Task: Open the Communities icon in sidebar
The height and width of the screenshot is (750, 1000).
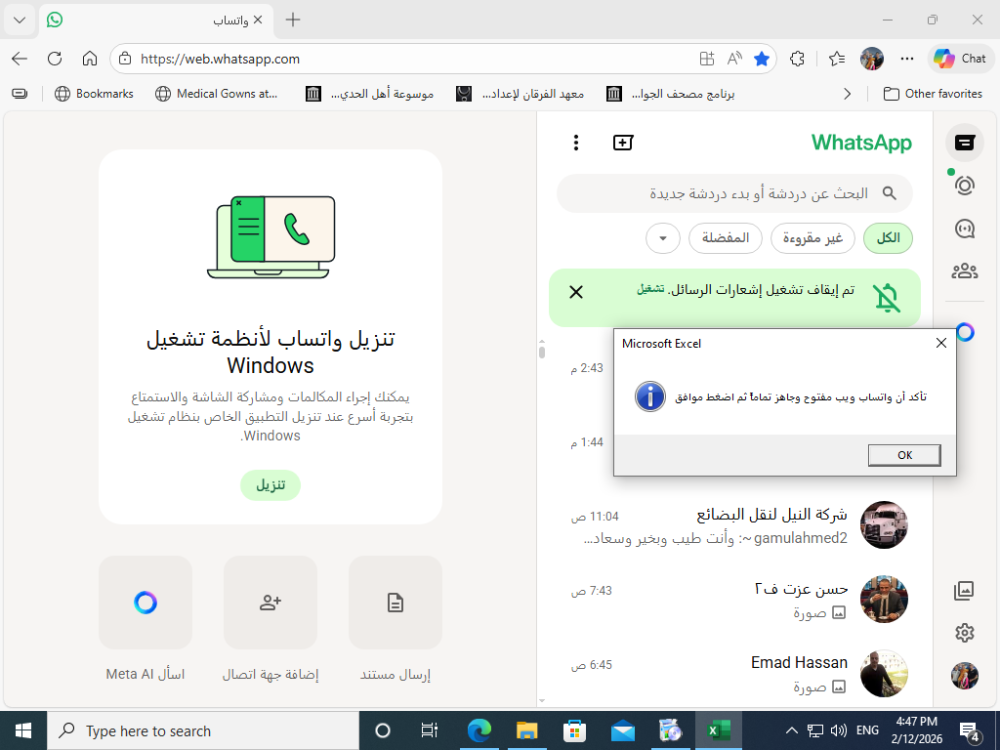Action: (x=964, y=271)
